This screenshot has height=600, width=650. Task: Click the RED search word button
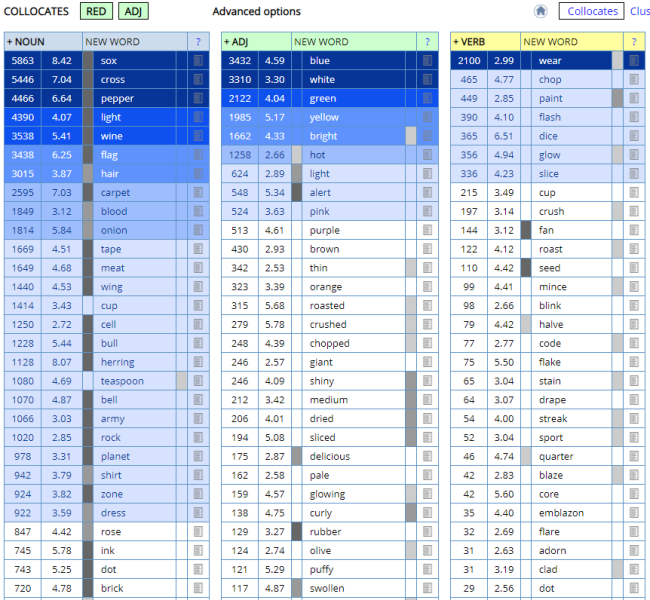(96, 11)
